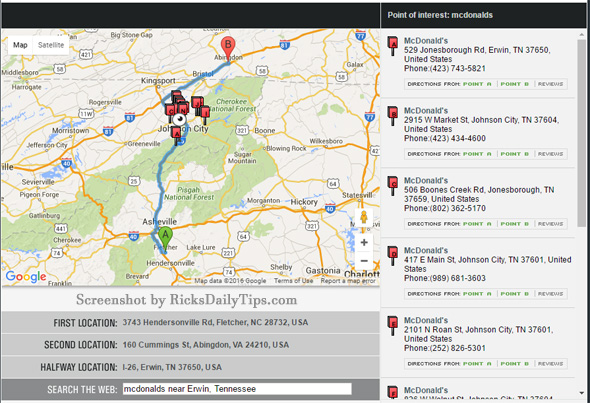590x403 pixels.
Task: Open Street View with the pegman icon
Action: (x=364, y=218)
